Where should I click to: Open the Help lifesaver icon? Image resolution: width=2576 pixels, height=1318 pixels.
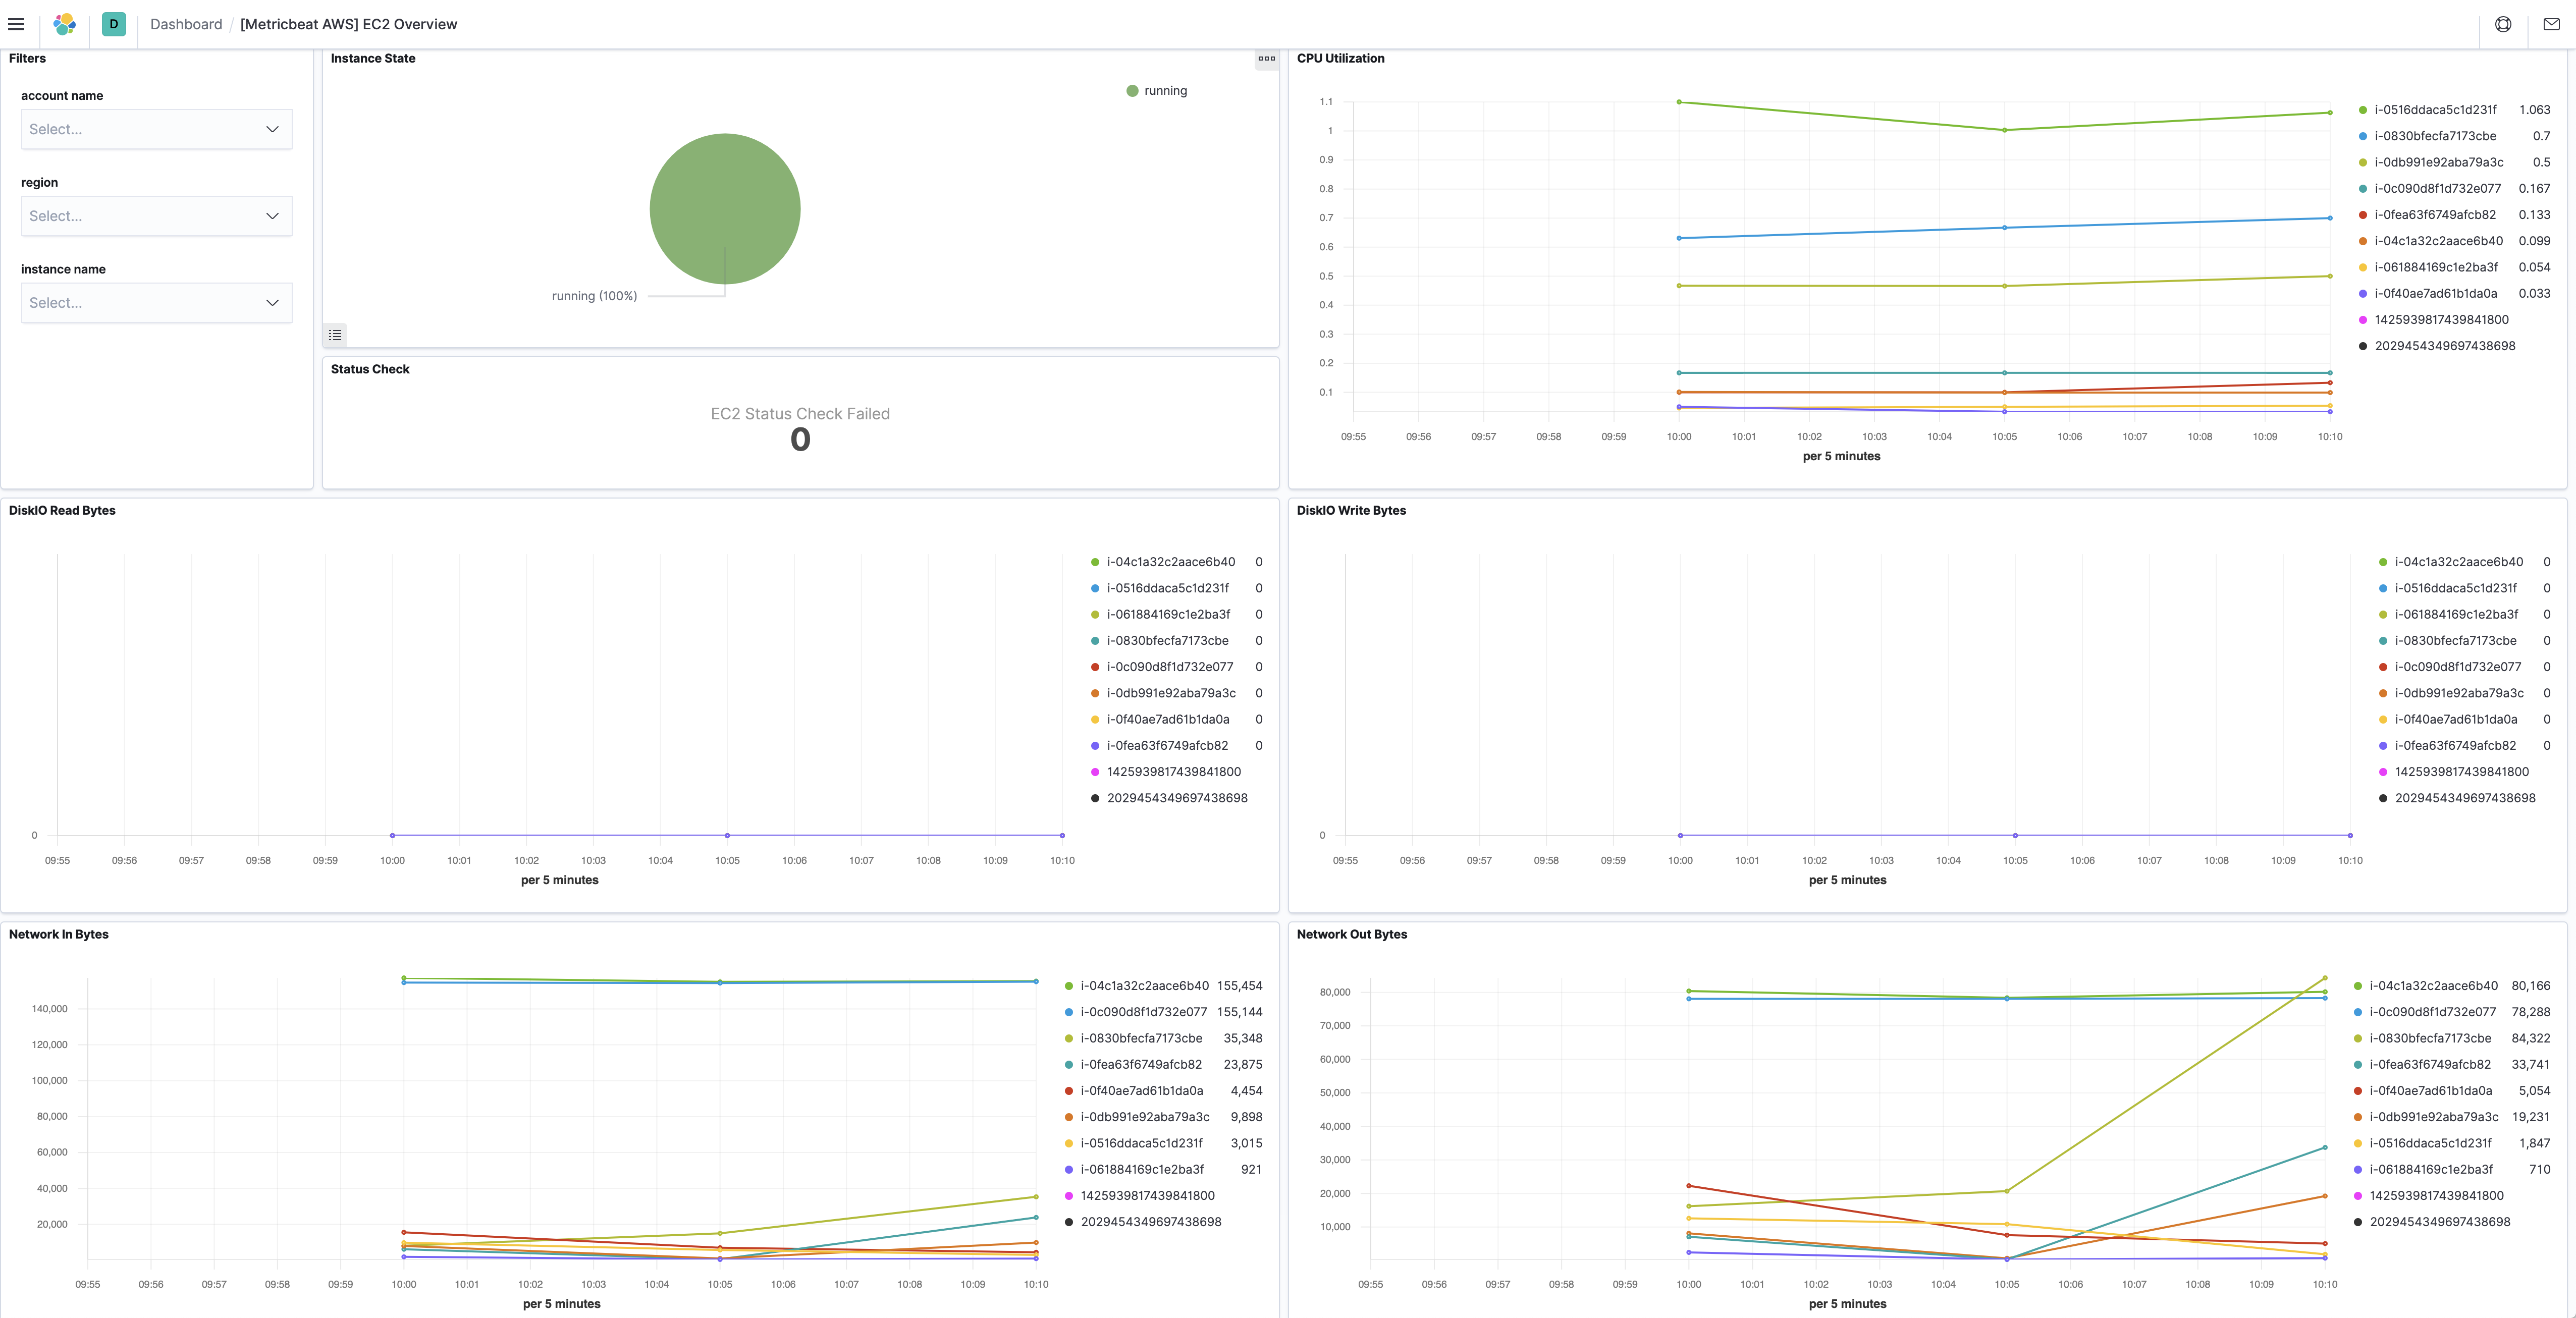pos(2503,24)
